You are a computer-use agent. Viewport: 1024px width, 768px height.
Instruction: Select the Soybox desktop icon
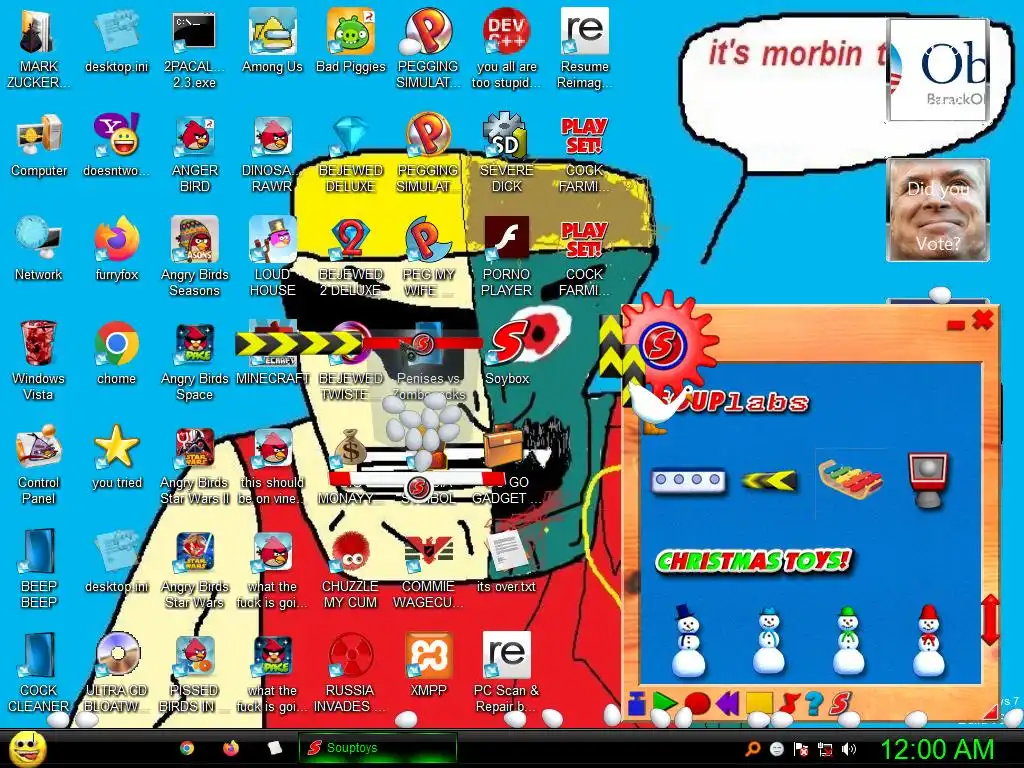pyautogui.click(x=507, y=353)
